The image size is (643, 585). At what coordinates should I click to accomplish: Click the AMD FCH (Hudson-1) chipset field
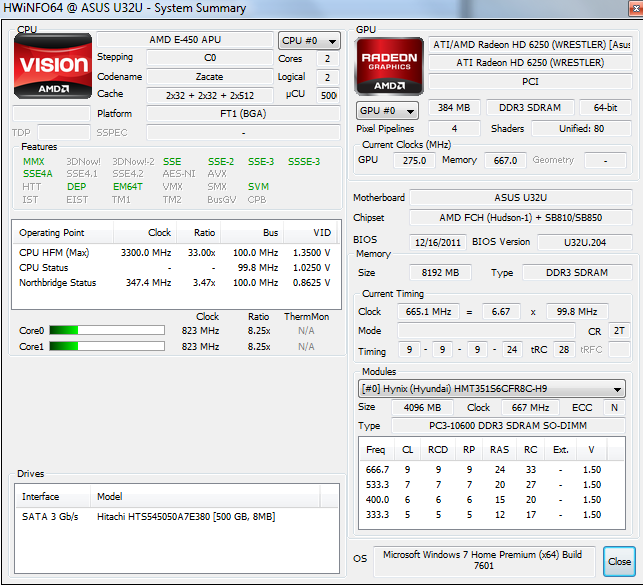point(520,218)
